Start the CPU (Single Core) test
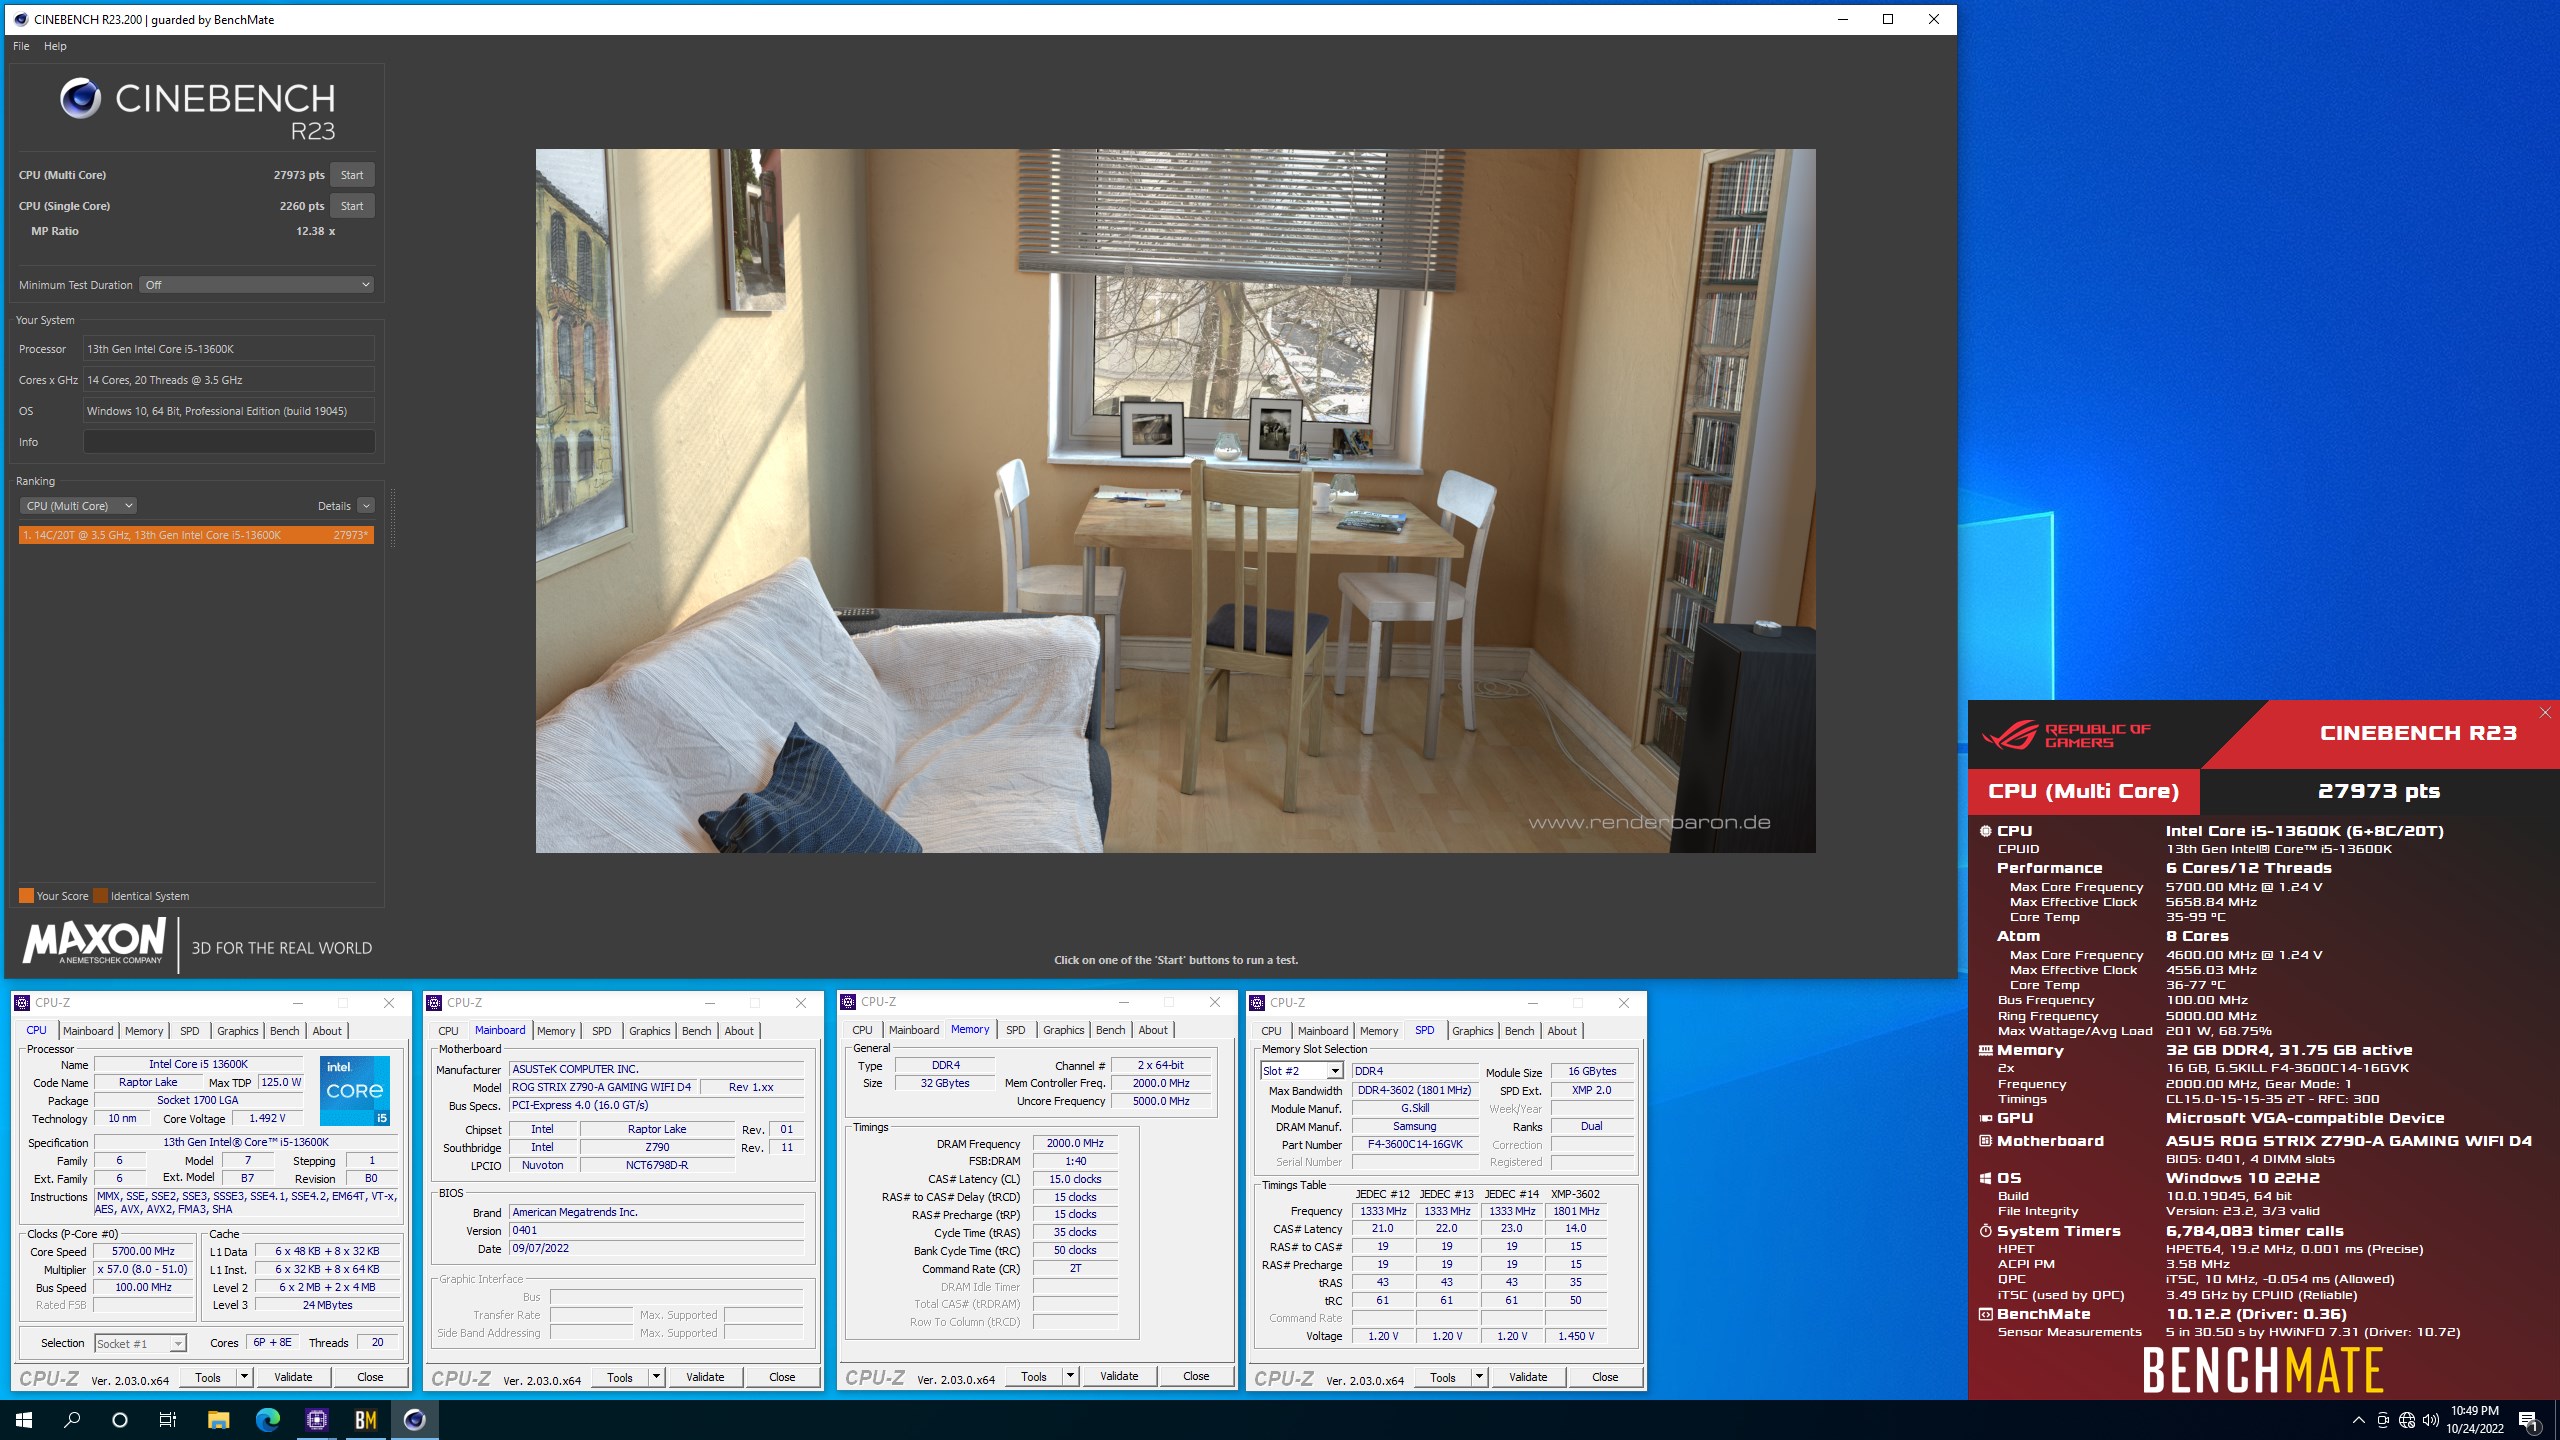This screenshot has width=2560, height=1440. (352, 206)
